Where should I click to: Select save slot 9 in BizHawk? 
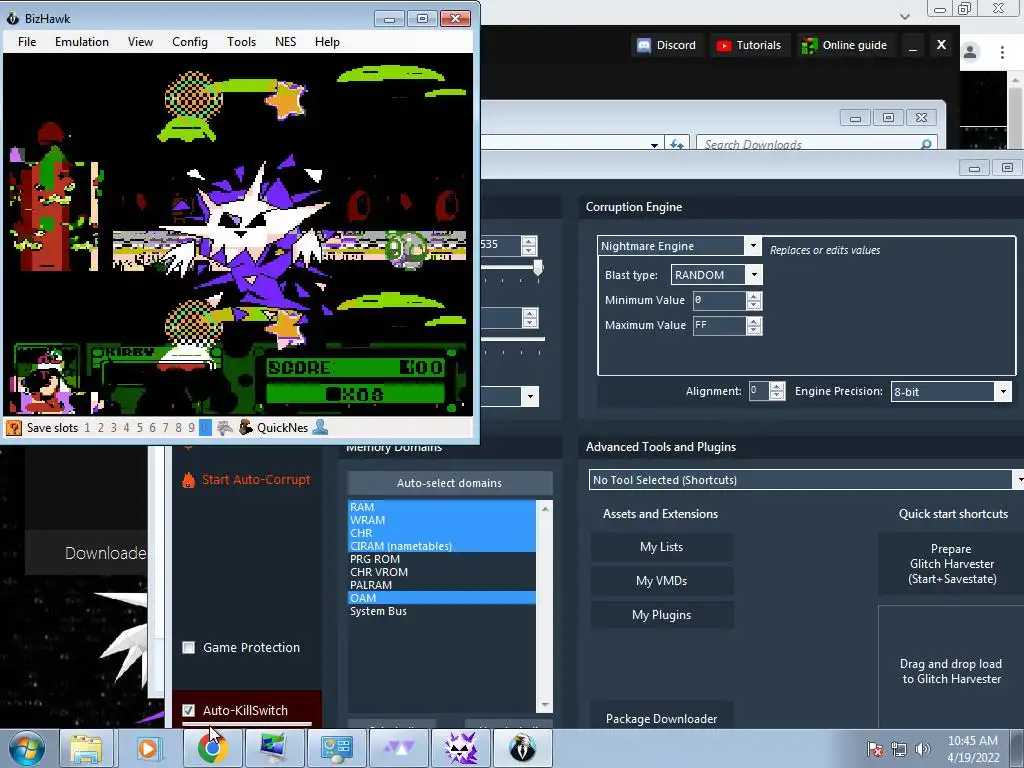[191, 428]
